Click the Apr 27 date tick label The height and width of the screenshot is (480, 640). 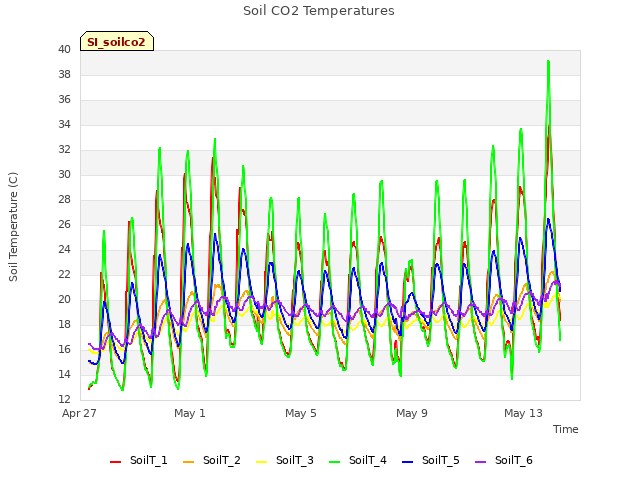click(x=79, y=413)
